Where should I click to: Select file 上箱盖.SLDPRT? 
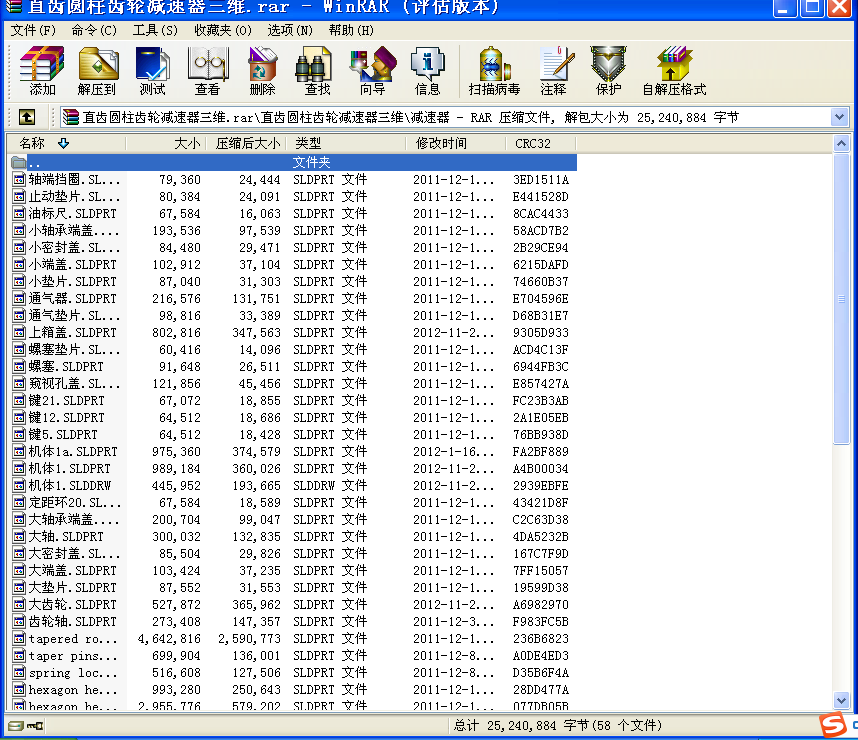pyautogui.click(x=72, y=332)
